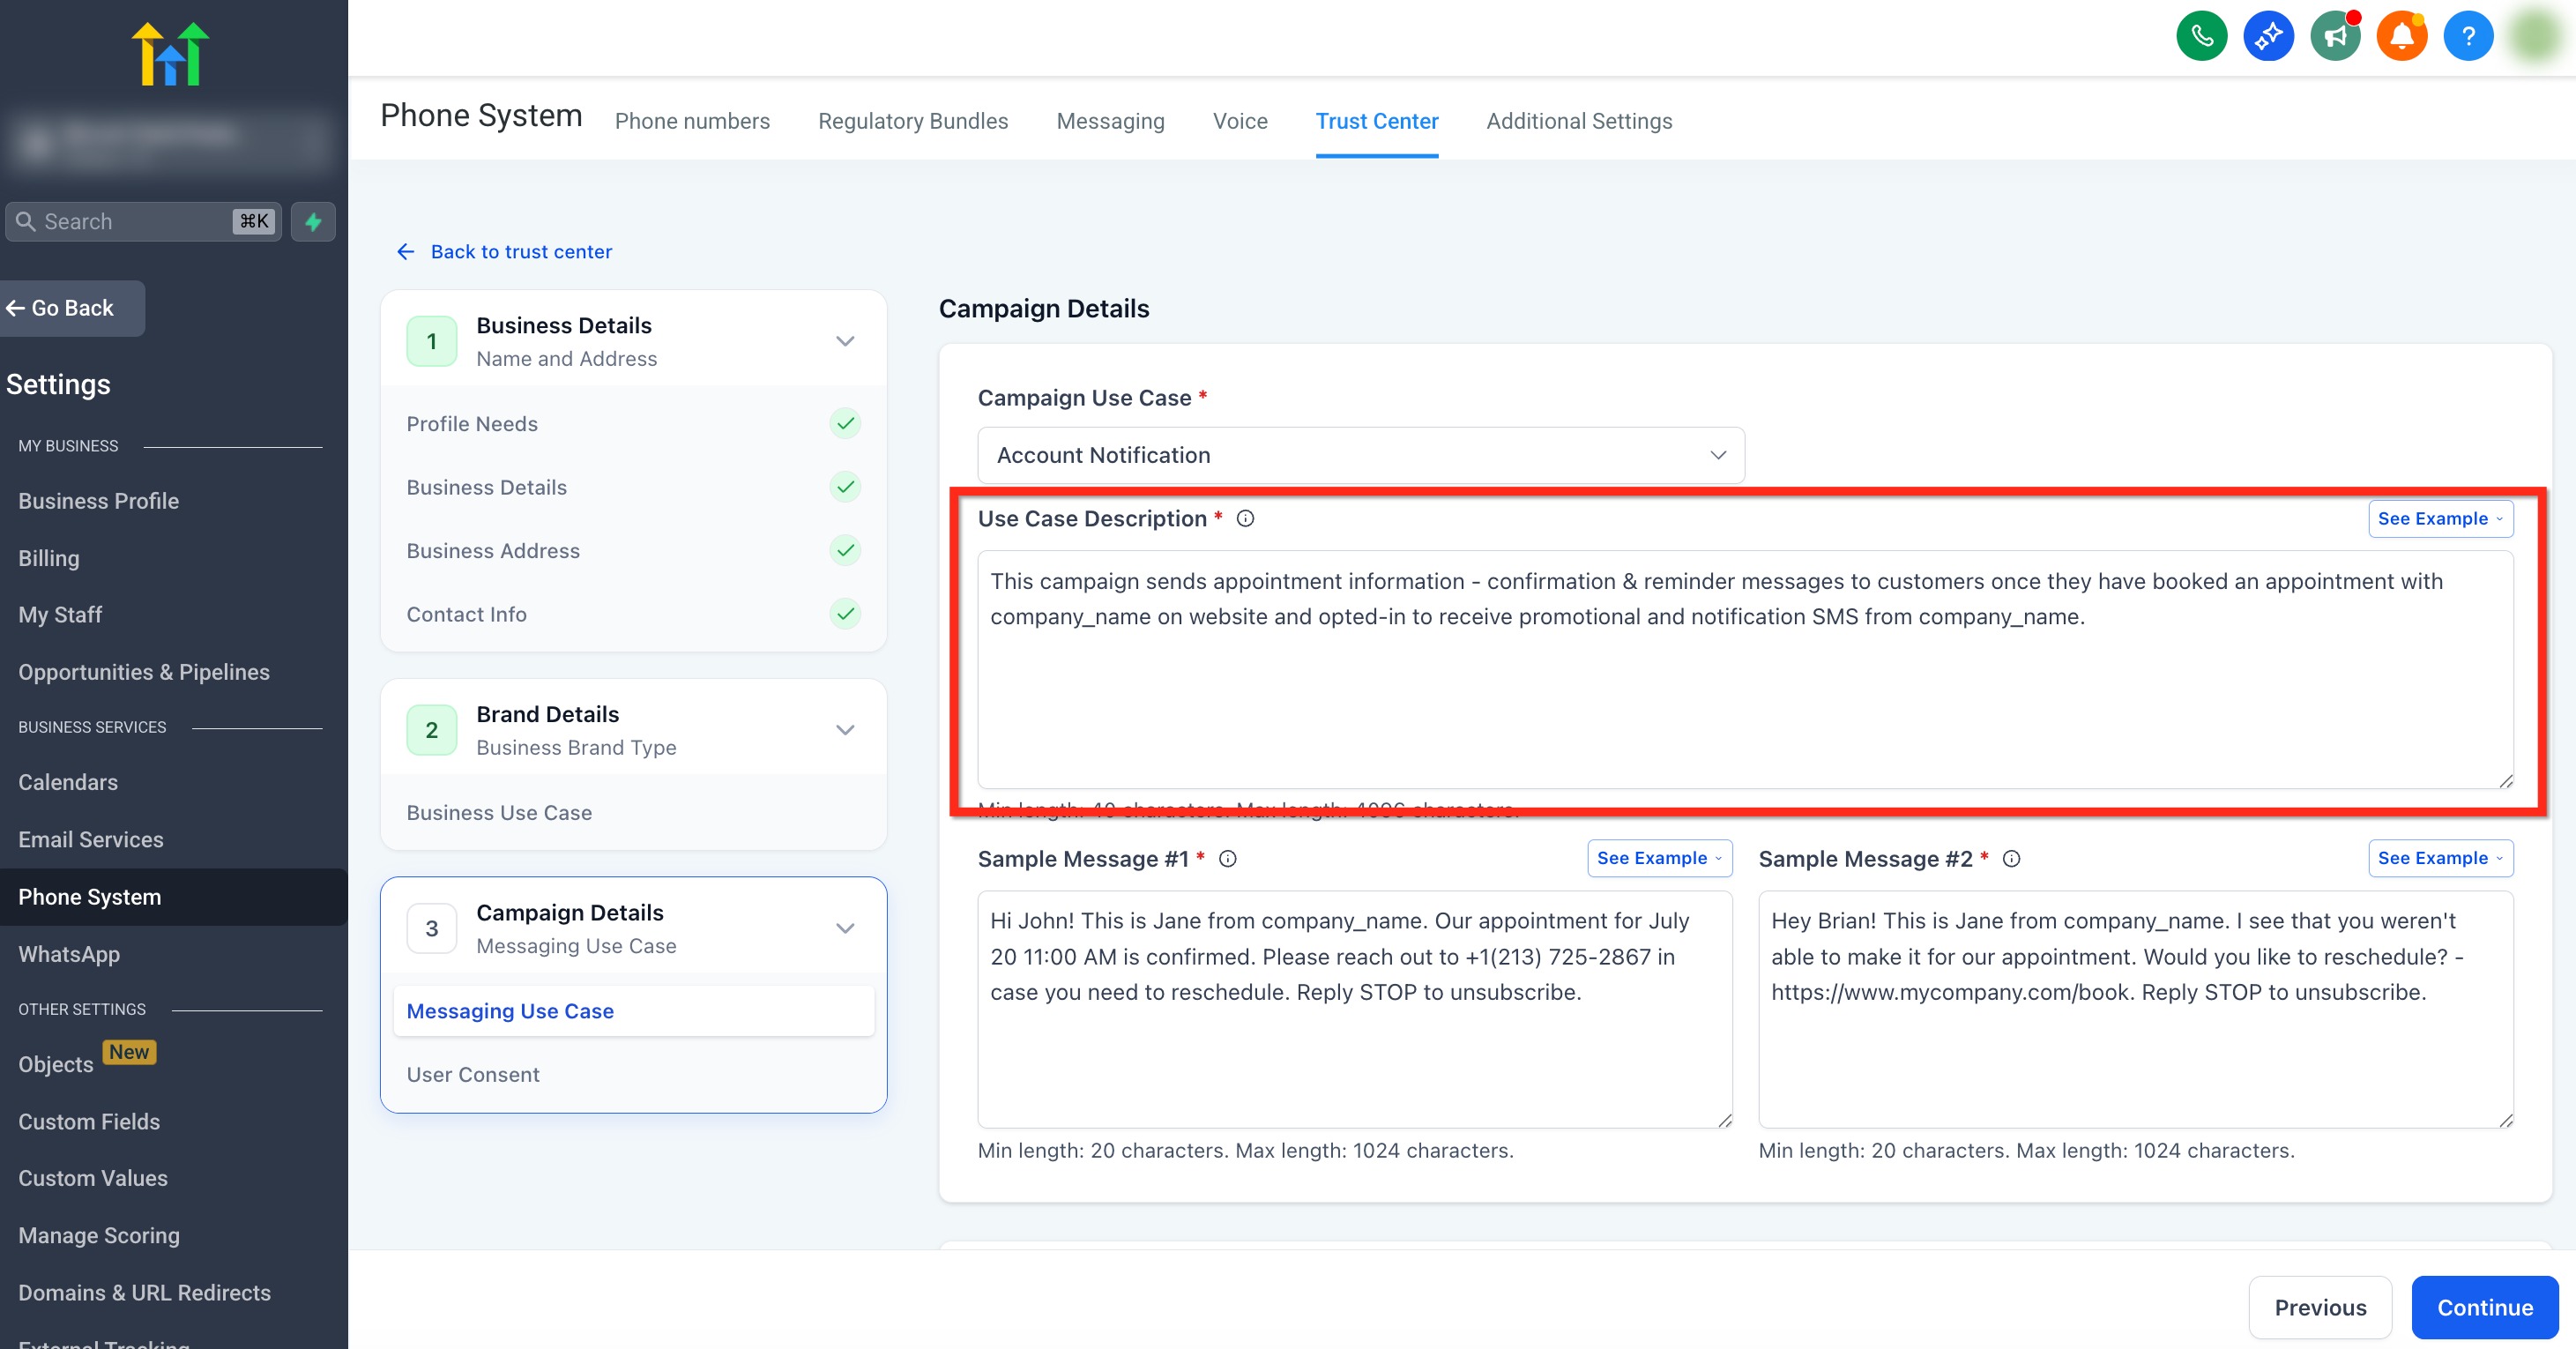Switch to the Regulatory Bundles tab
Image resolution: width=2576 pixels, height=1349 pixels.
tap(912, 121)
